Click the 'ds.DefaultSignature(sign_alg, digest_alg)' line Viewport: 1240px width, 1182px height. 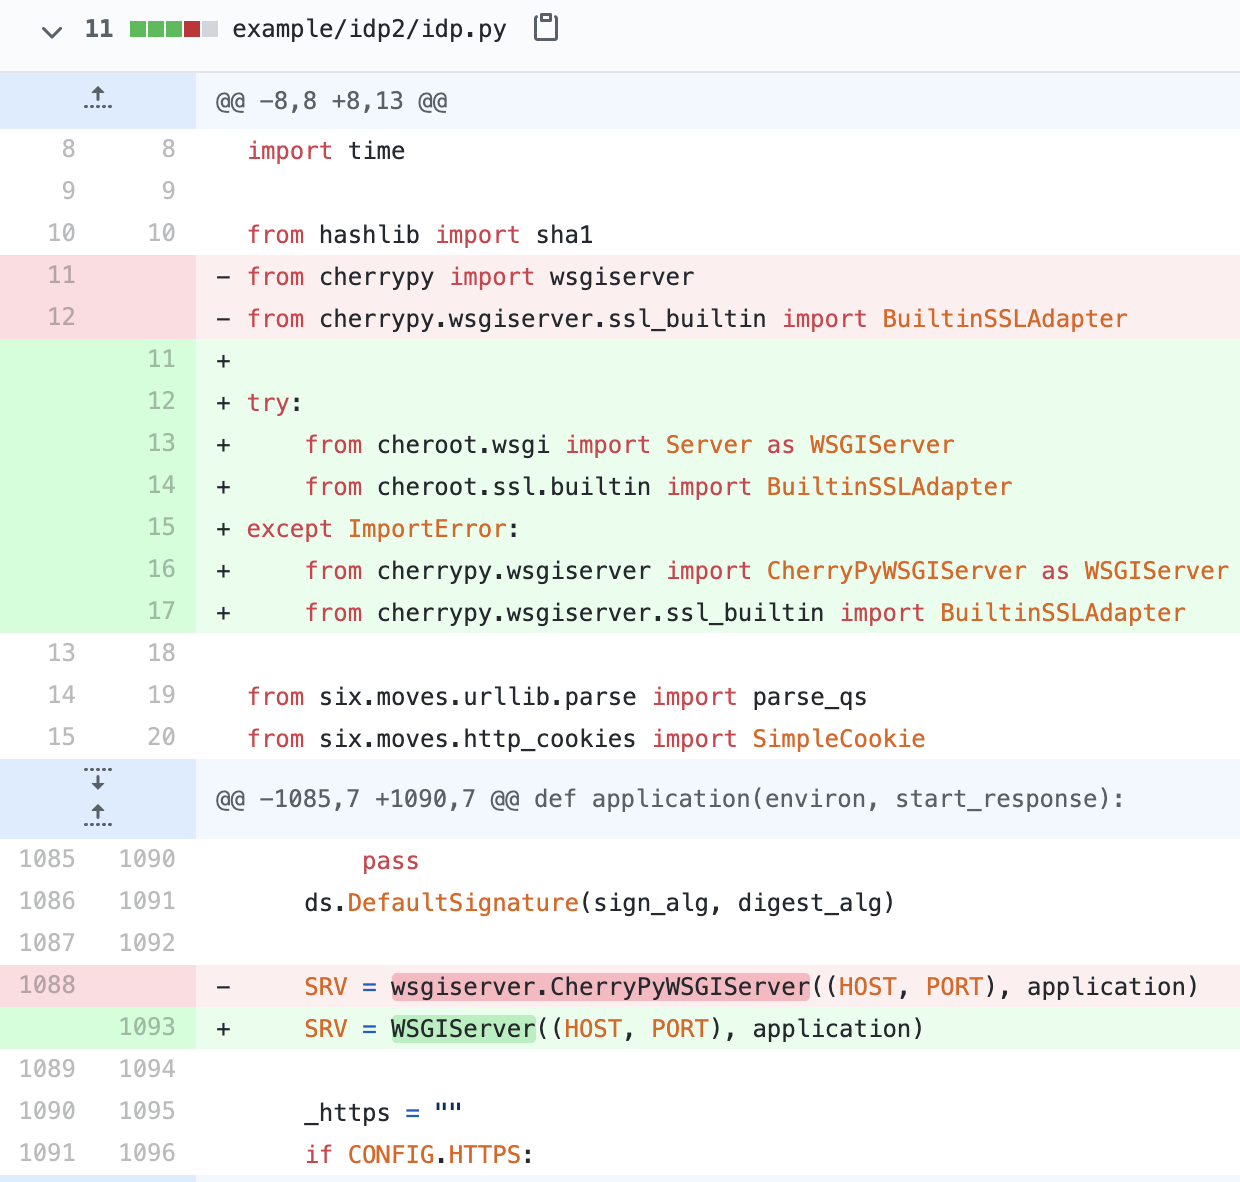click(x=718, y=902)
